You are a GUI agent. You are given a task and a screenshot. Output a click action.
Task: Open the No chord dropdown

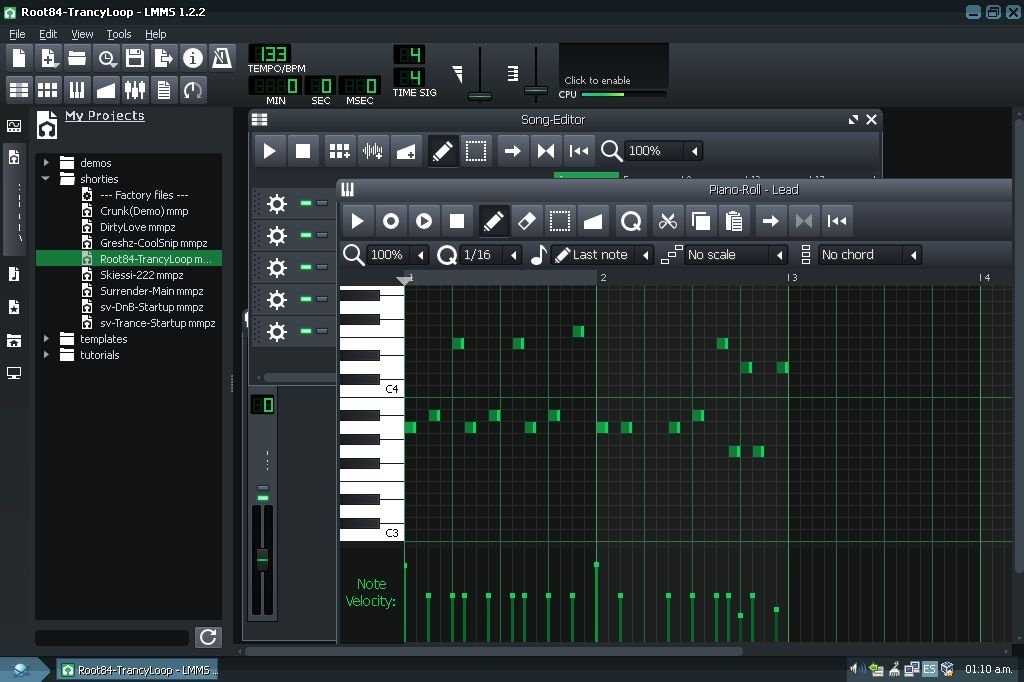click(869, 255)
